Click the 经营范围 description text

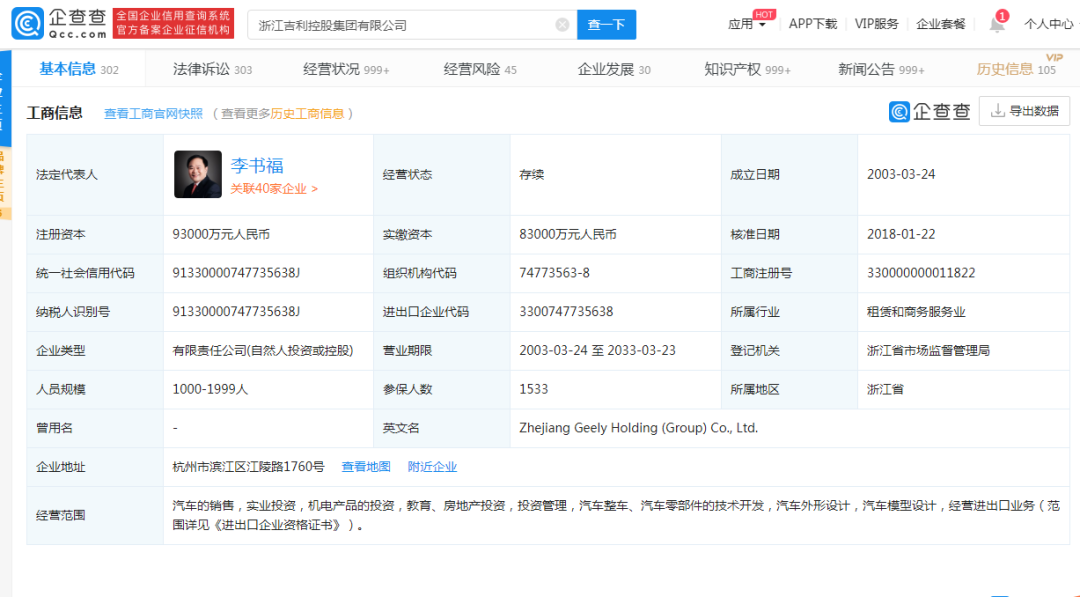pyautogui.click(x=616, y=515)
